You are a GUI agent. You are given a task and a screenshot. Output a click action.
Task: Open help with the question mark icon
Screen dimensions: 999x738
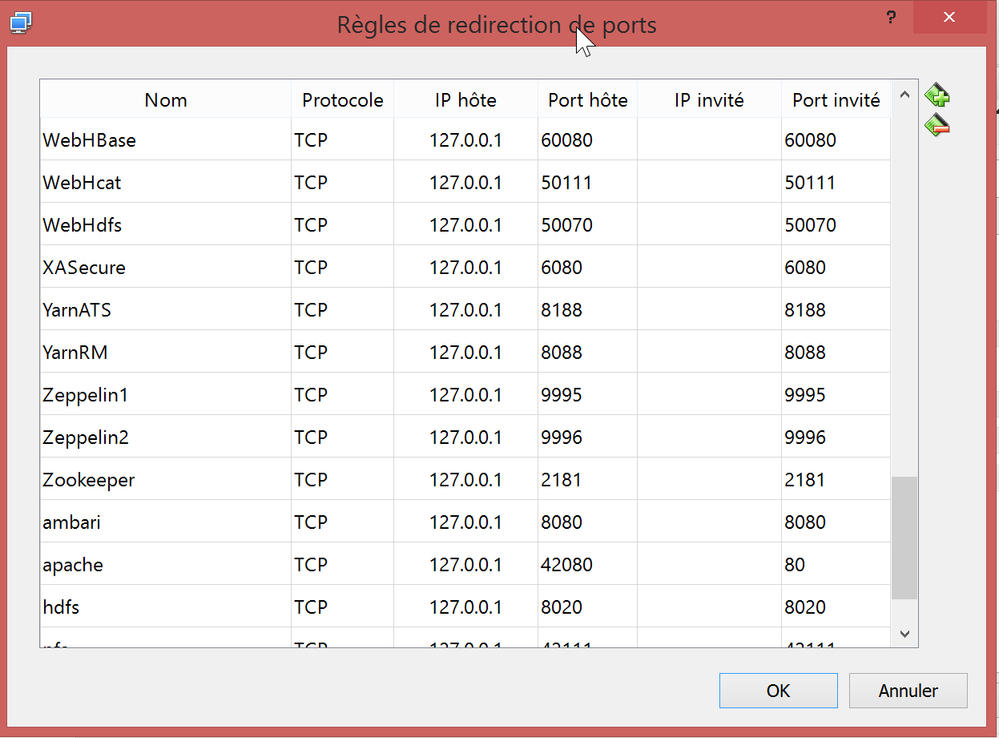click(890, 17)
